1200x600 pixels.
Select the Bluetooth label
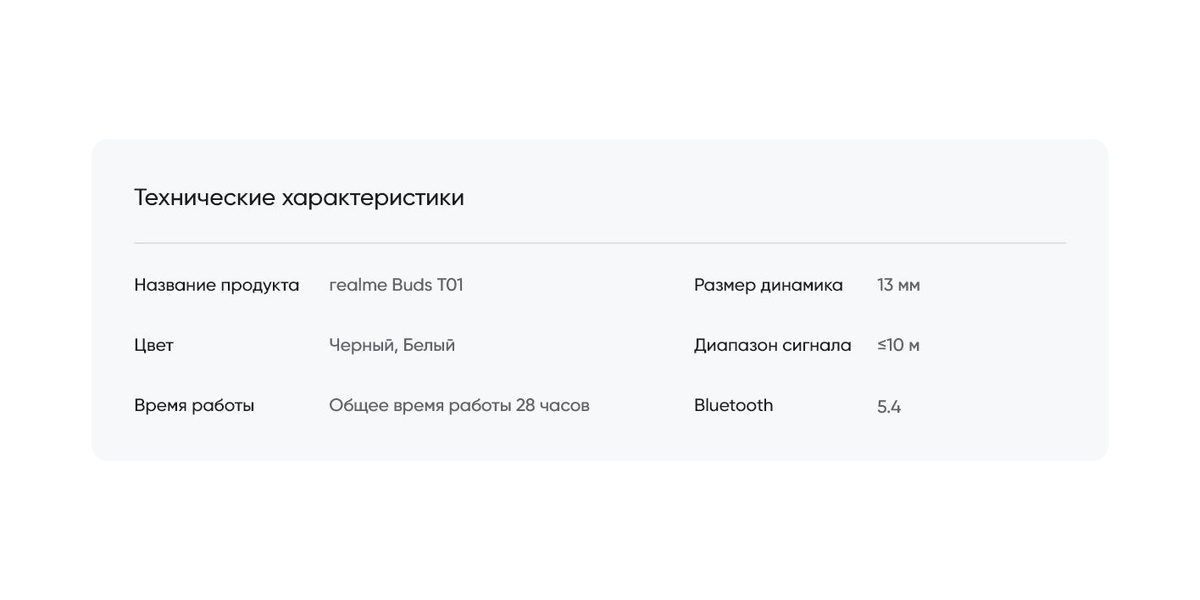[733, 405]
